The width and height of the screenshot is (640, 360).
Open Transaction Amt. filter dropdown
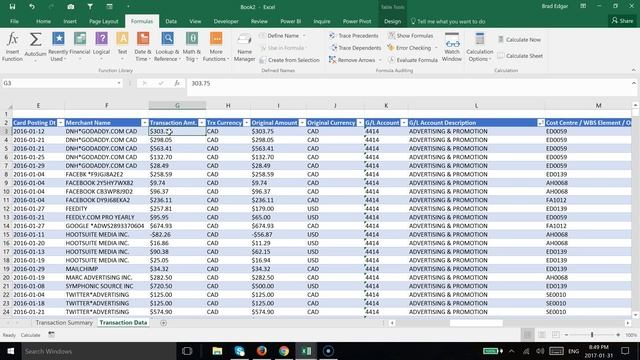tap(202, 123)
